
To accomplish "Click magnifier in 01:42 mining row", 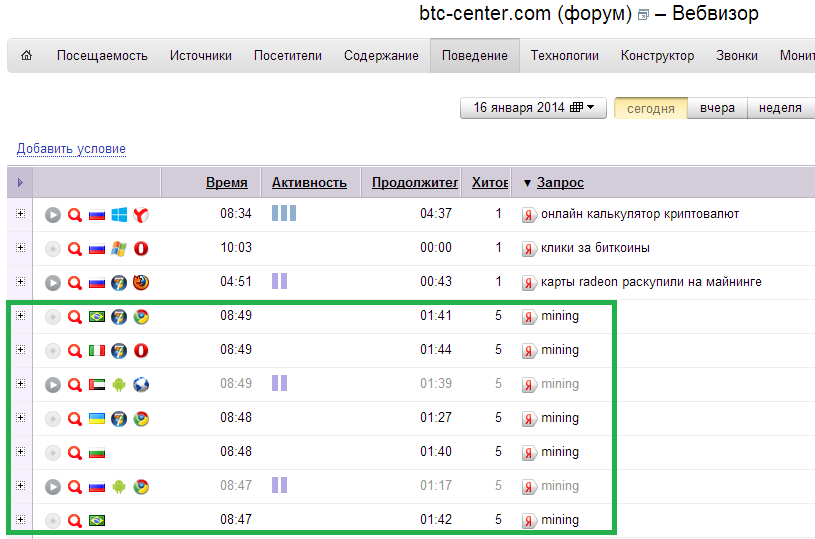I will click(75, 520).
